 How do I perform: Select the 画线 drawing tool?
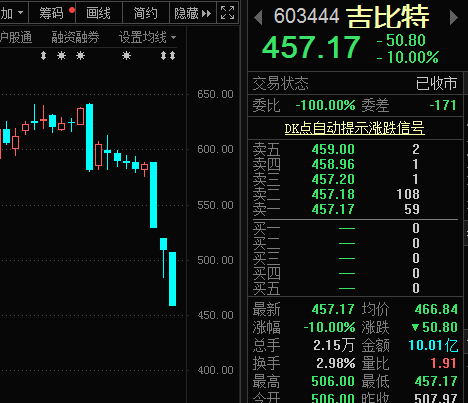click(99, 13)
